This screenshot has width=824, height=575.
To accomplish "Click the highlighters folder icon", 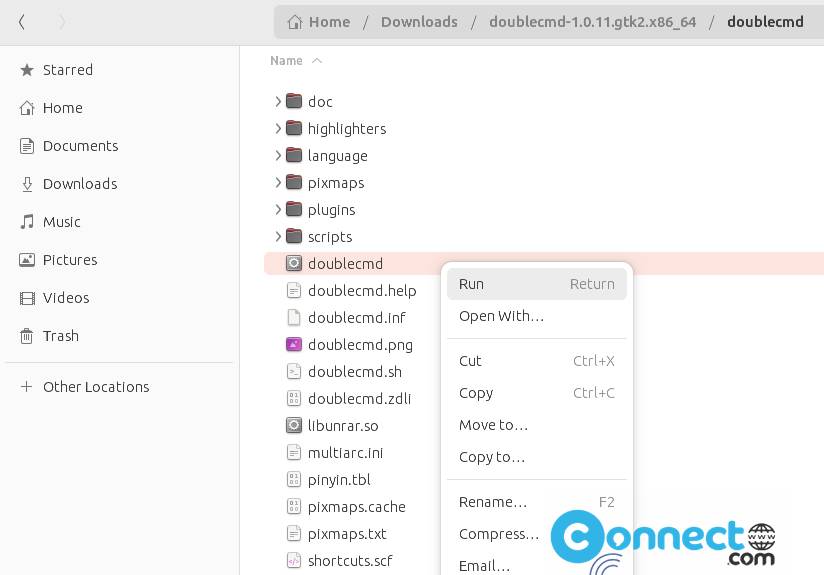I will pos(294,128).
